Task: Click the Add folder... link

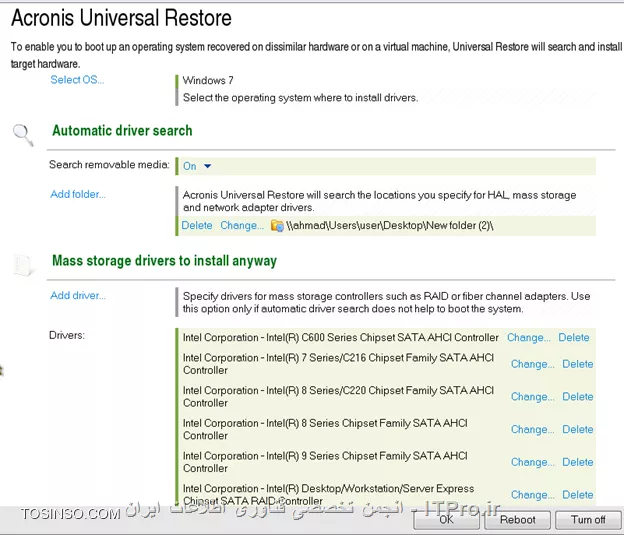Action: [78, 194]
